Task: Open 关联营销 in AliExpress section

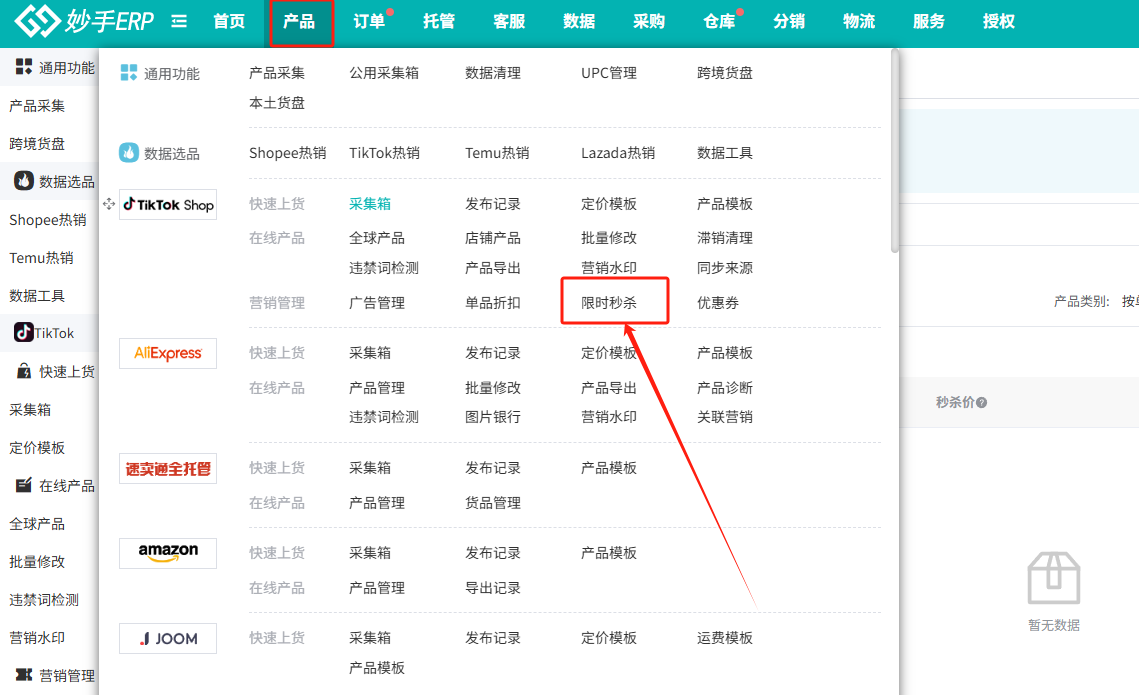Action: (x=724, y=417)
